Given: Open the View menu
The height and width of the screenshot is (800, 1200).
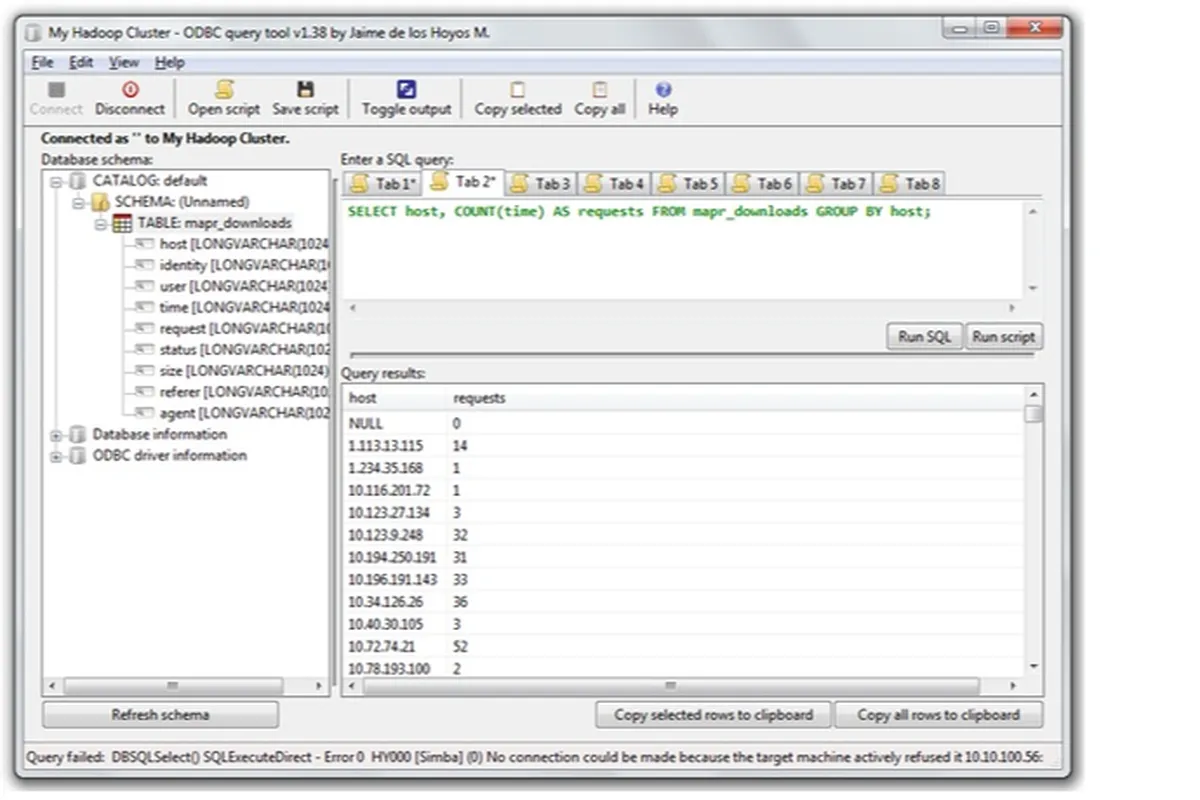Looking at the screenshot, I should 124,62.
